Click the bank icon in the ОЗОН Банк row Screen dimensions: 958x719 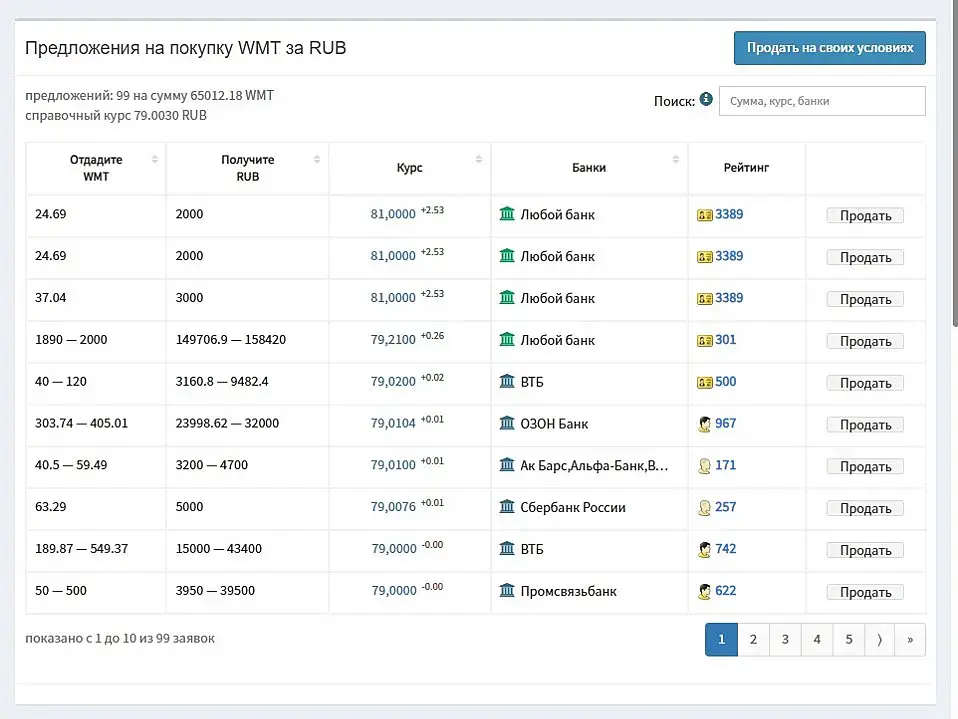point(507,423)
